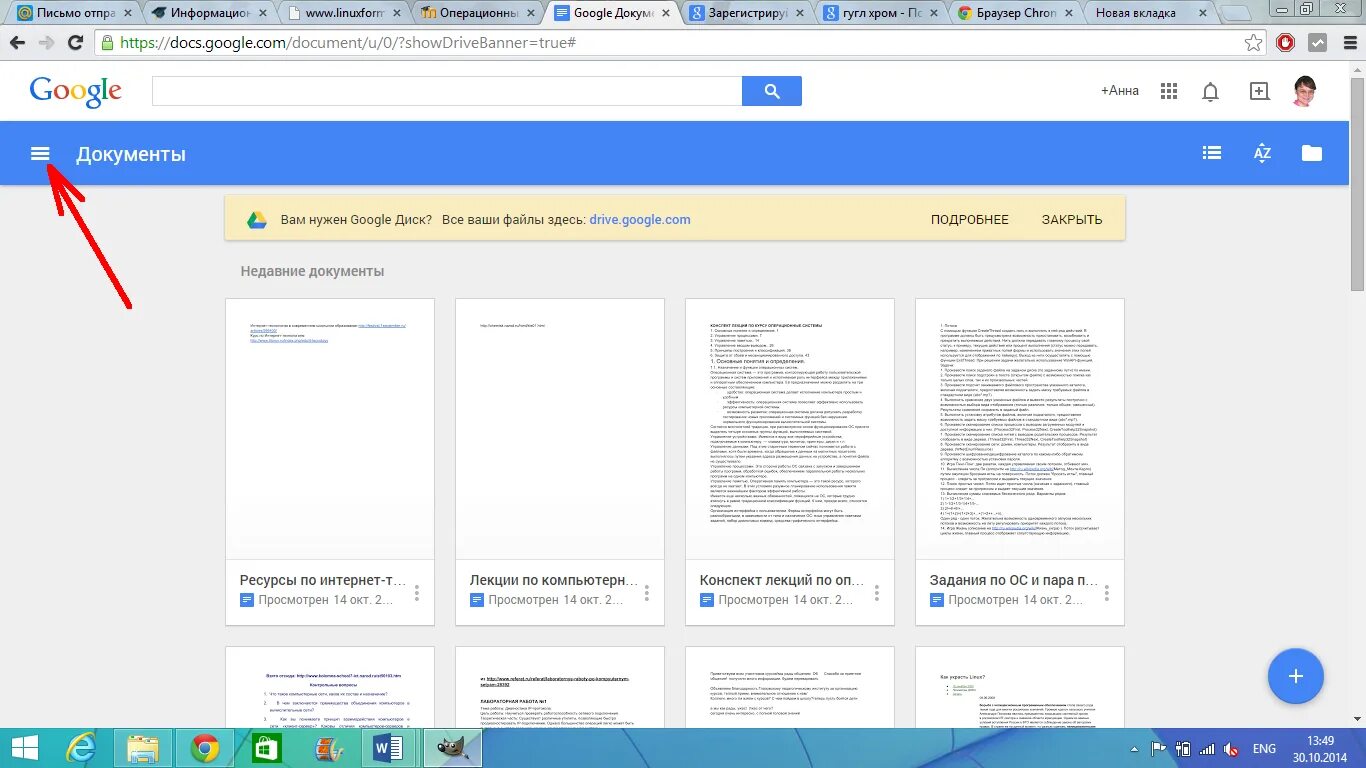This screenshot has height=768, width=1366.
Task: Open File Explorer from taskbar
Action: [143, 748]
